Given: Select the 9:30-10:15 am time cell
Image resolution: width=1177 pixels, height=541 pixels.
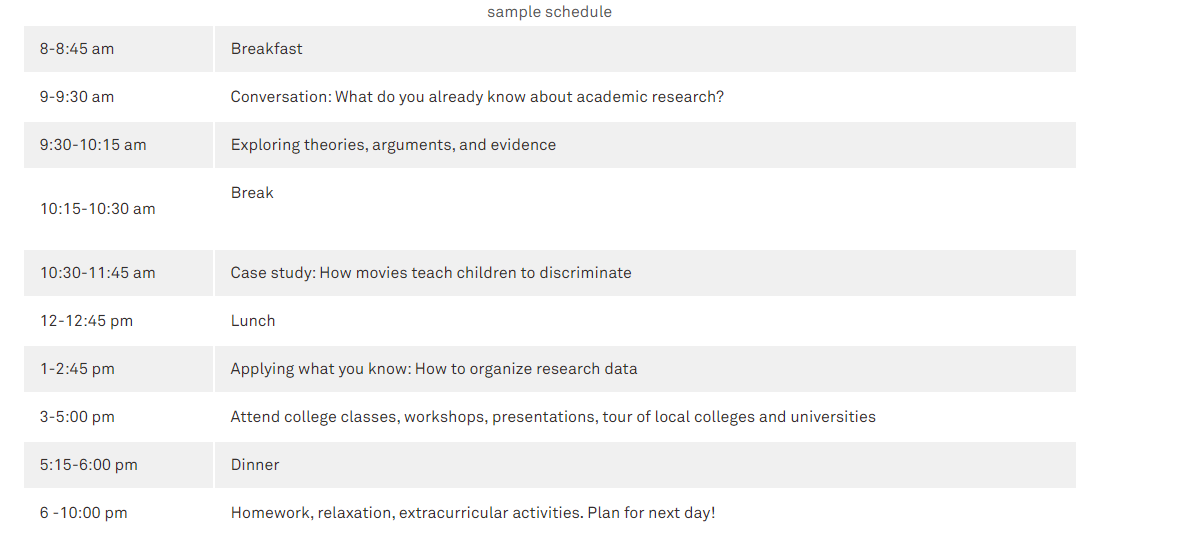Looking at the screenshot, I should click(x=93, y=145).
